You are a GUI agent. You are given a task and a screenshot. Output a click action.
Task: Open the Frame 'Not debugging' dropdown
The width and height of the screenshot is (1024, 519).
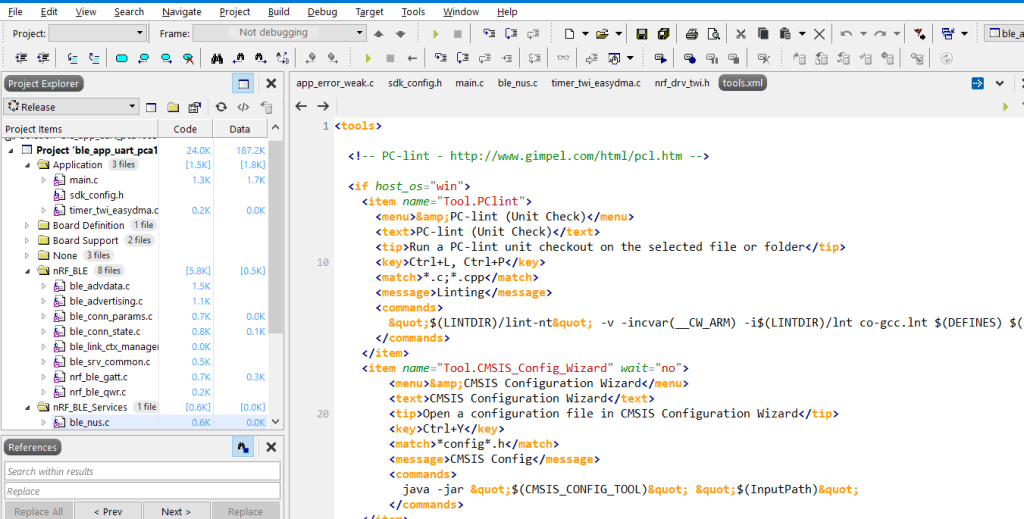(x=360, y=33)
